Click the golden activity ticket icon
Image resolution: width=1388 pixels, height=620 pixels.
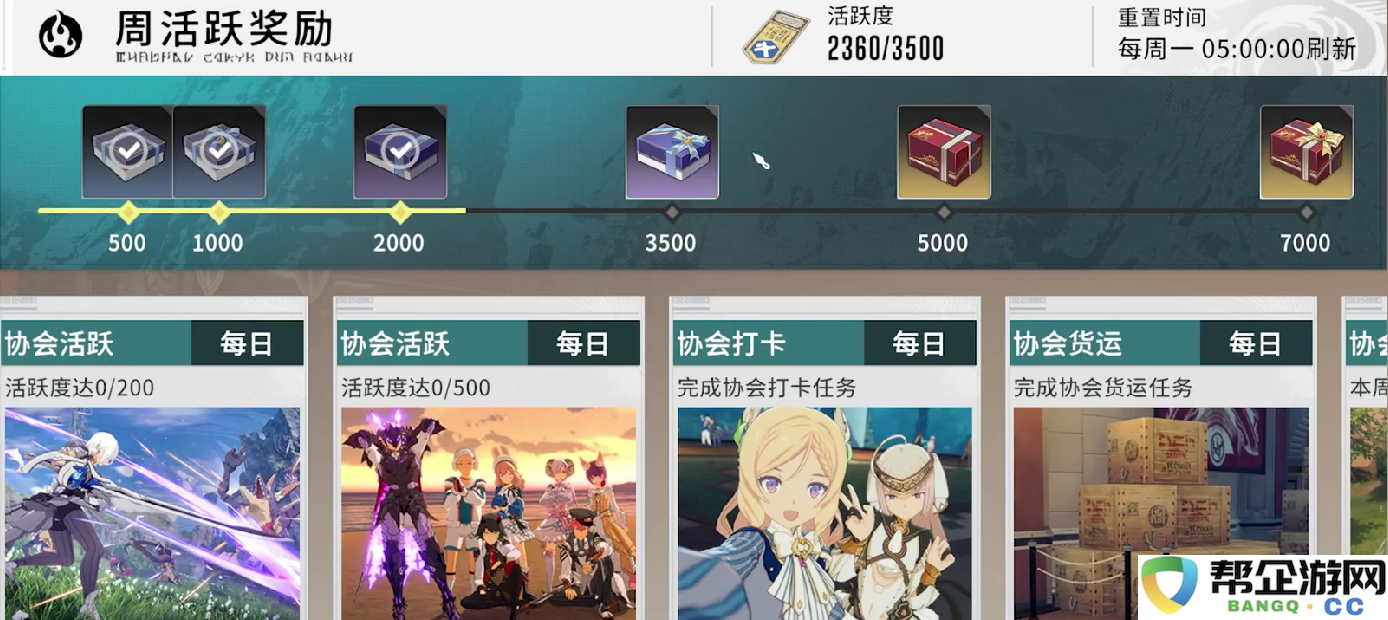[x=775, y=37]
